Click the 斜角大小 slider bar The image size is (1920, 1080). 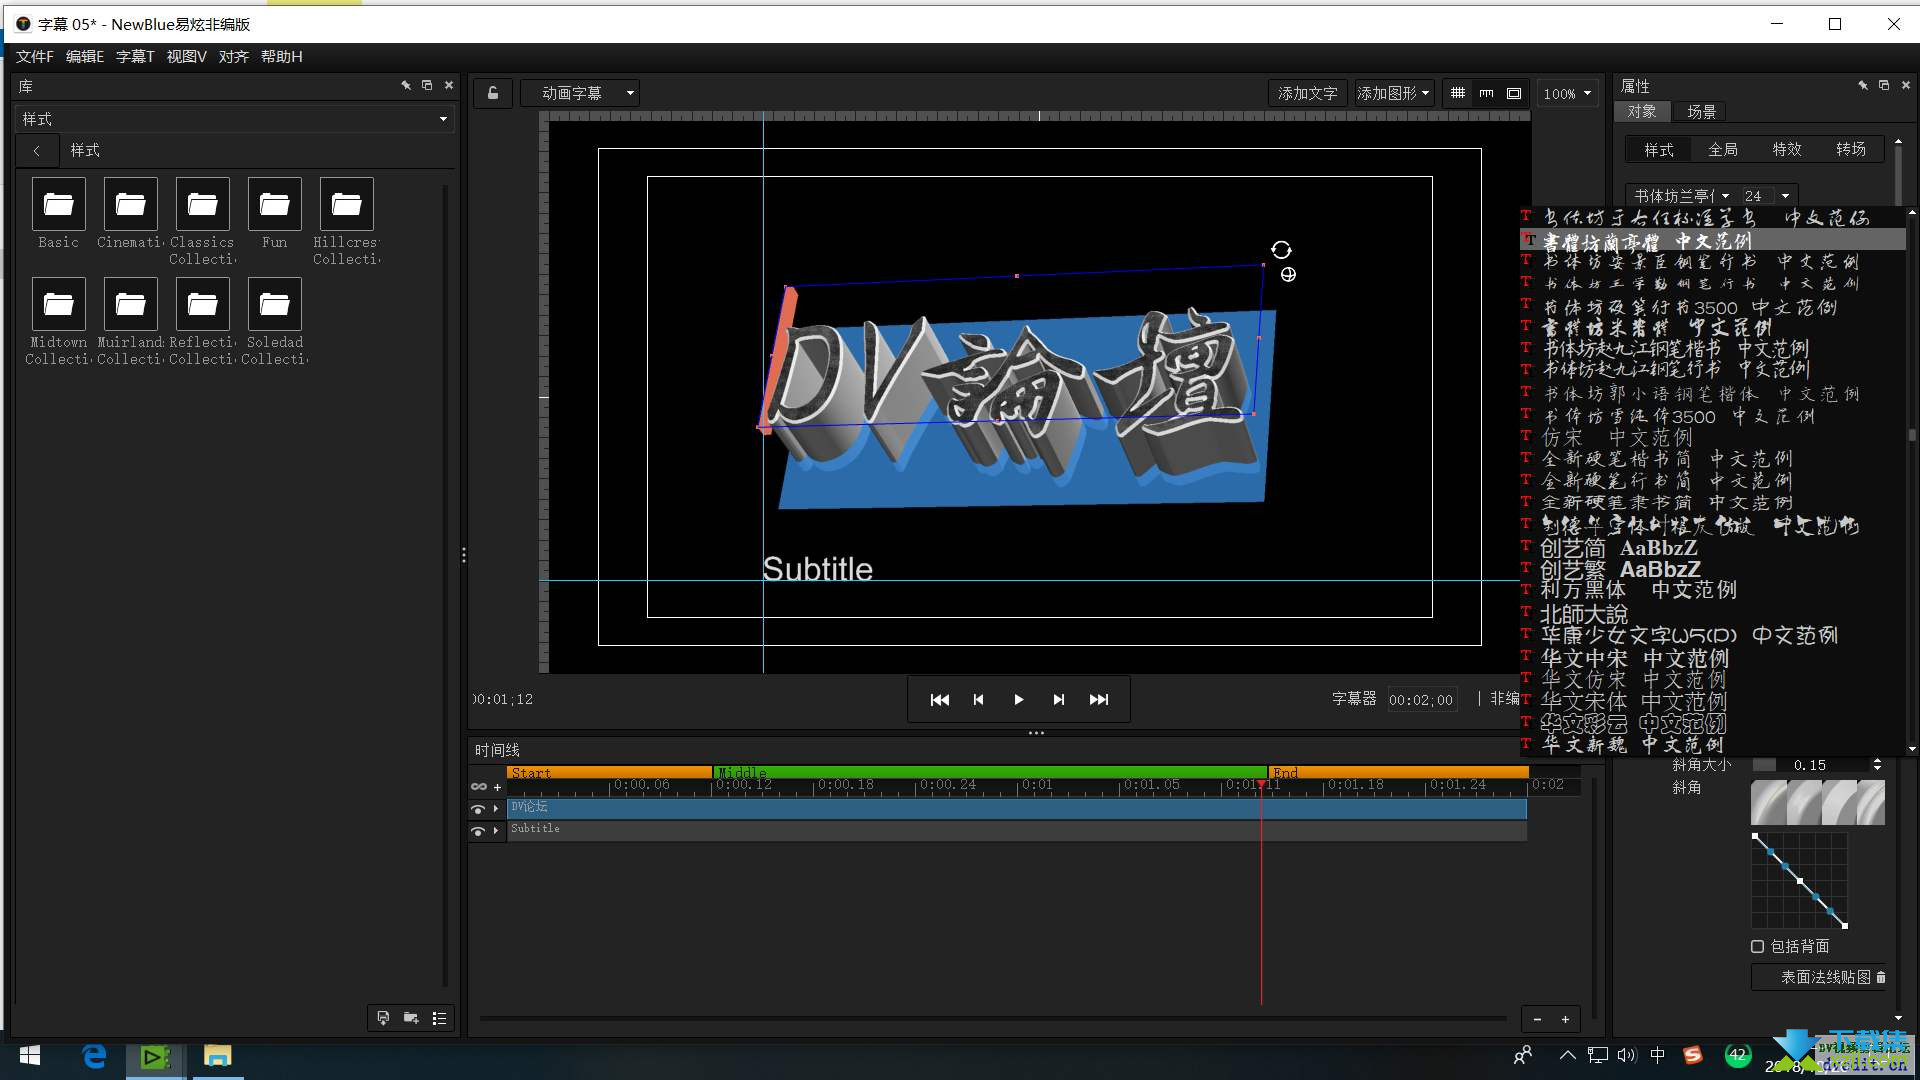pyautogui.click(x=1765, y=765)
